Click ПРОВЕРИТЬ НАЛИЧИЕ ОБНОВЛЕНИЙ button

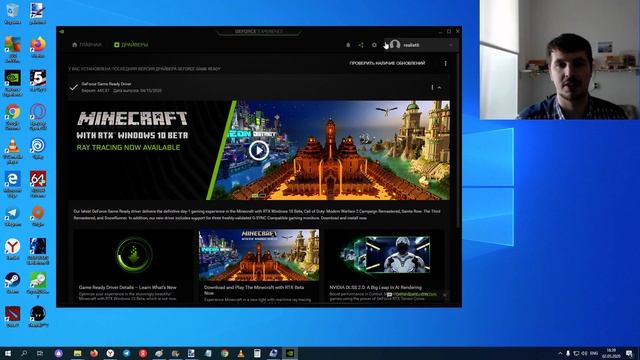click(387, 63)
